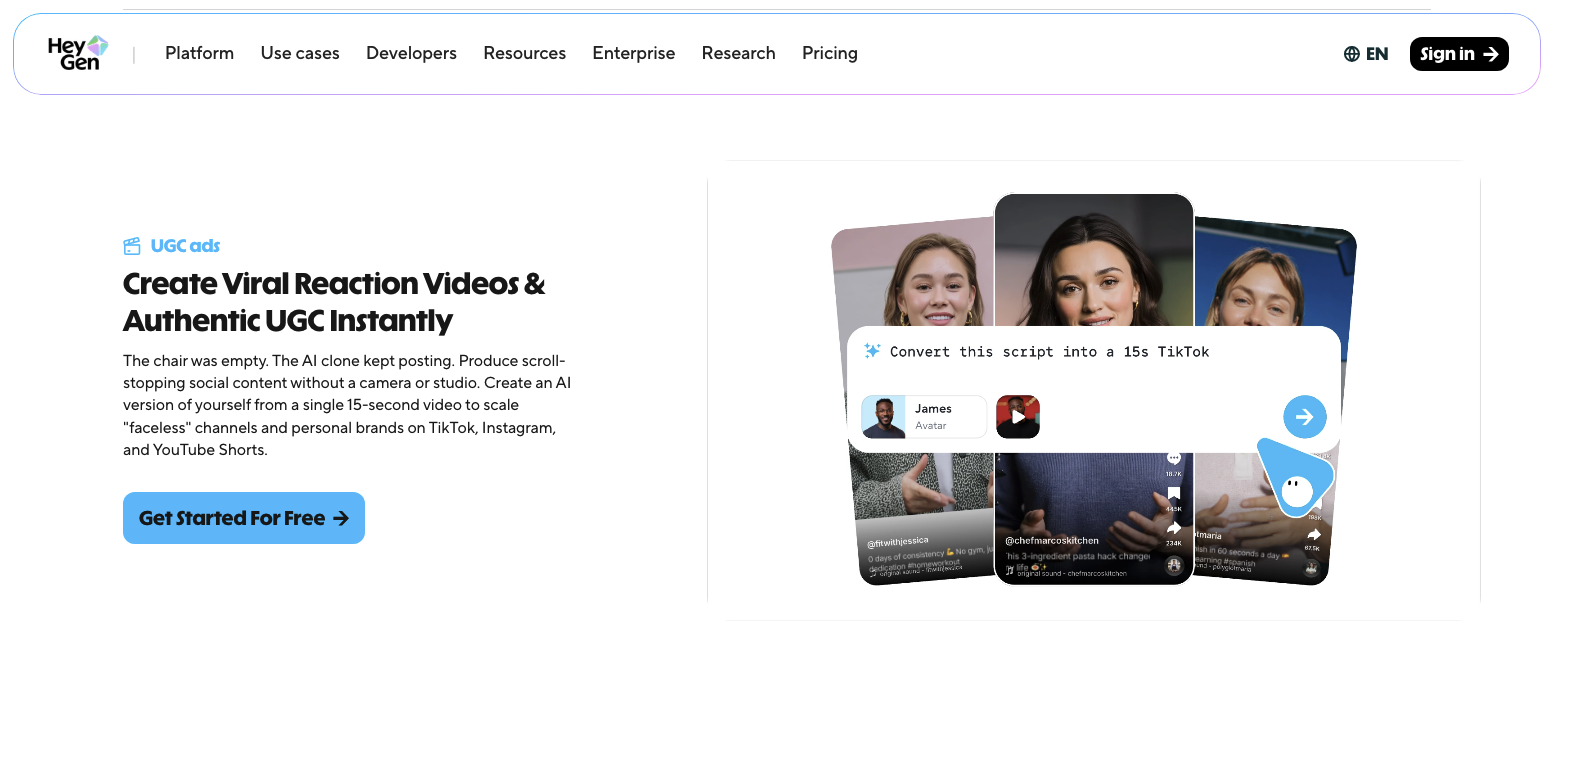Click the bookmark icon on center video
1582x769 pixels.
[x=1174, y=493]
